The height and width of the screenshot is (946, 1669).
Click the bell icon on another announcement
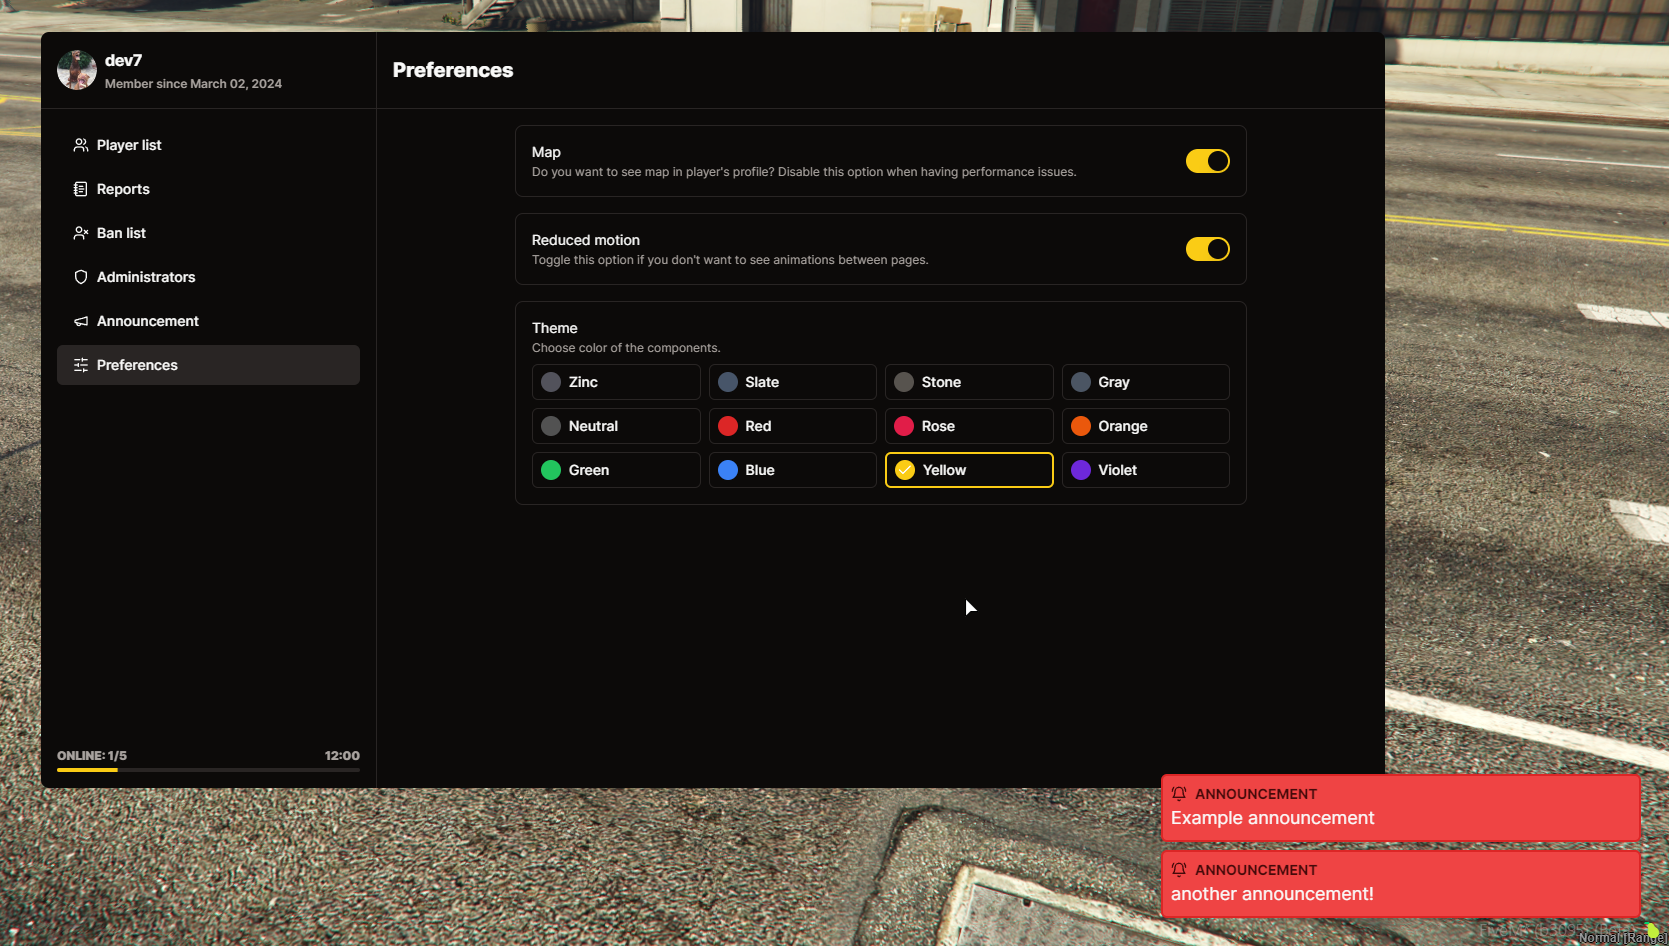click(1180, 869)
